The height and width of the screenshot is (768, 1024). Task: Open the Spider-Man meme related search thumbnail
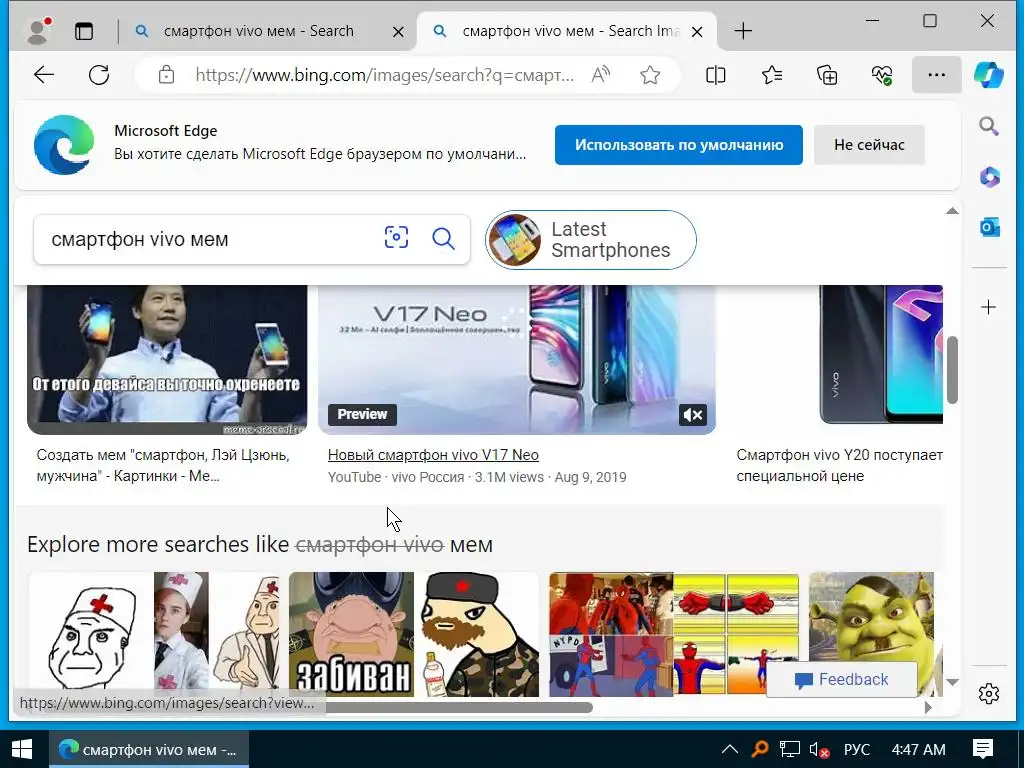[x=674, y=634]
